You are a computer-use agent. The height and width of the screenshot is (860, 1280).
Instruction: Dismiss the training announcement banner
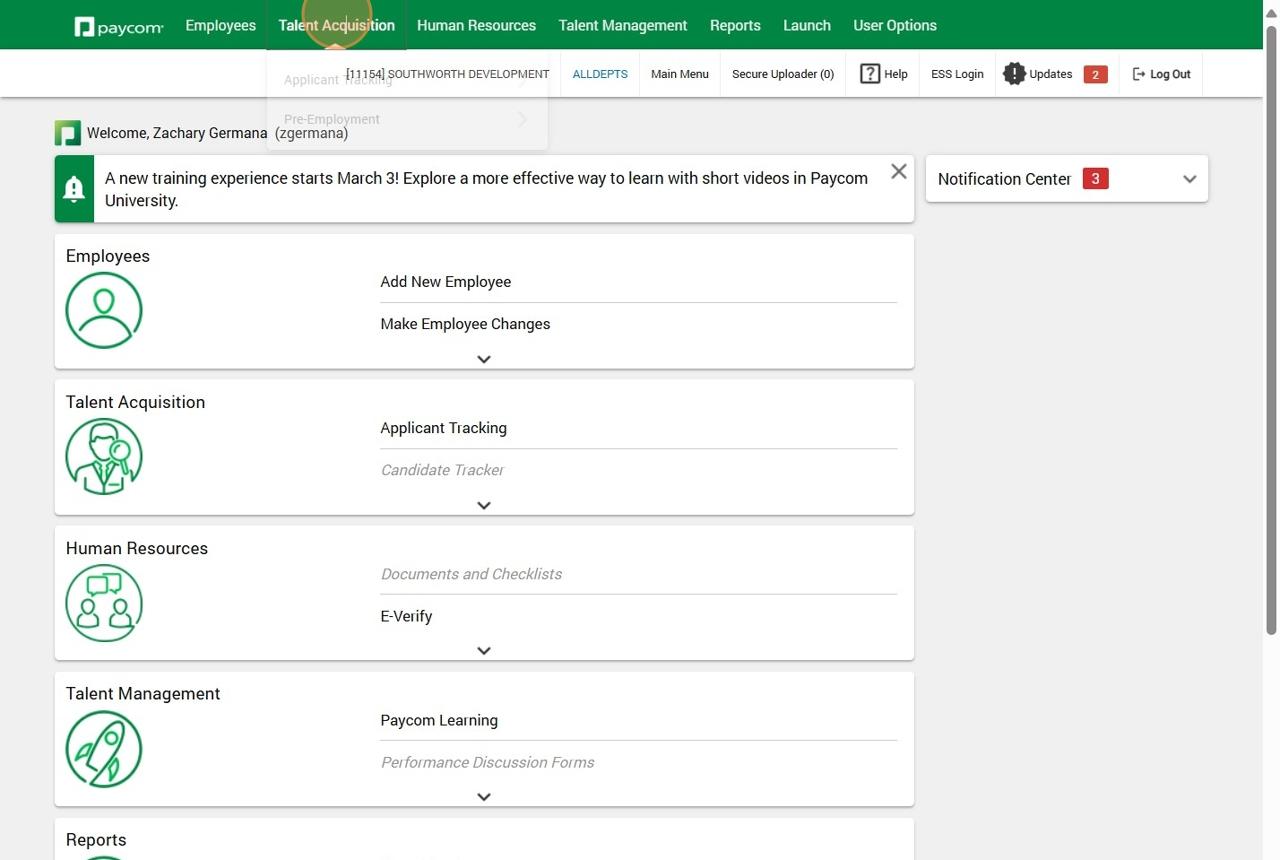(x=899, y=171)
